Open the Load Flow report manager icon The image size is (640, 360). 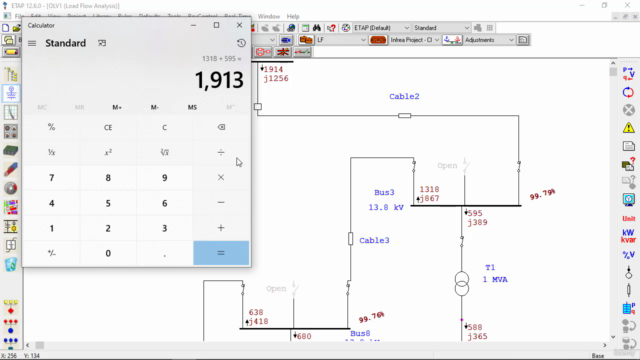coord(629,146)
